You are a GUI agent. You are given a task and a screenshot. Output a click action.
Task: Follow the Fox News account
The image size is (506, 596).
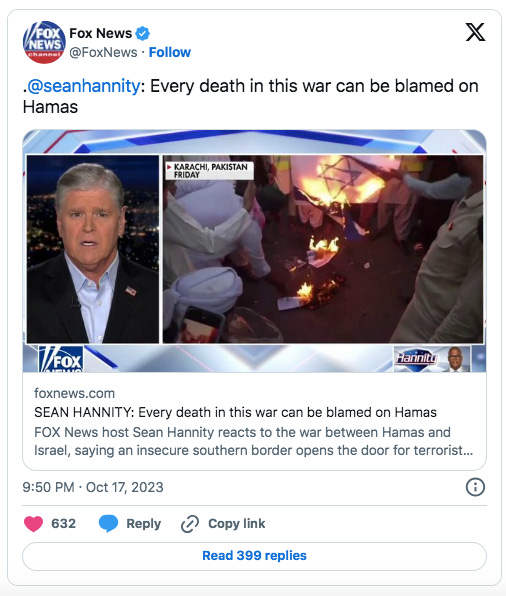point(170,52)
